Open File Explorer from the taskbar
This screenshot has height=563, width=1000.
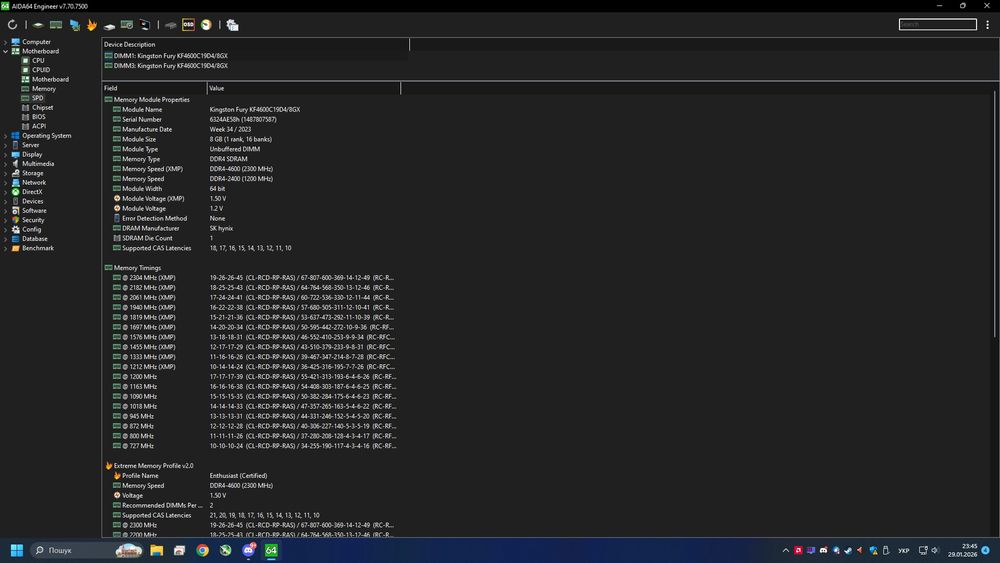click(156, 550)
